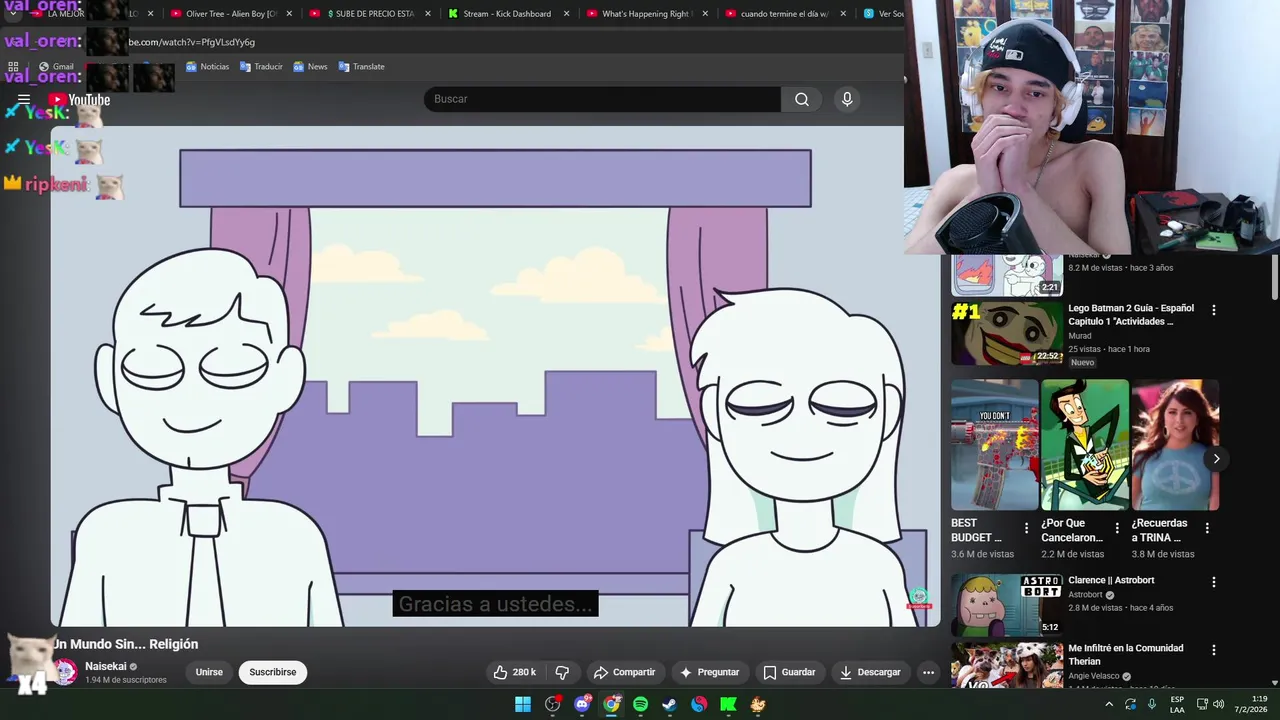The image size is (1280, 720).
Task: Click the Astrobort channel name
Action: click(x=1085, y=594)
